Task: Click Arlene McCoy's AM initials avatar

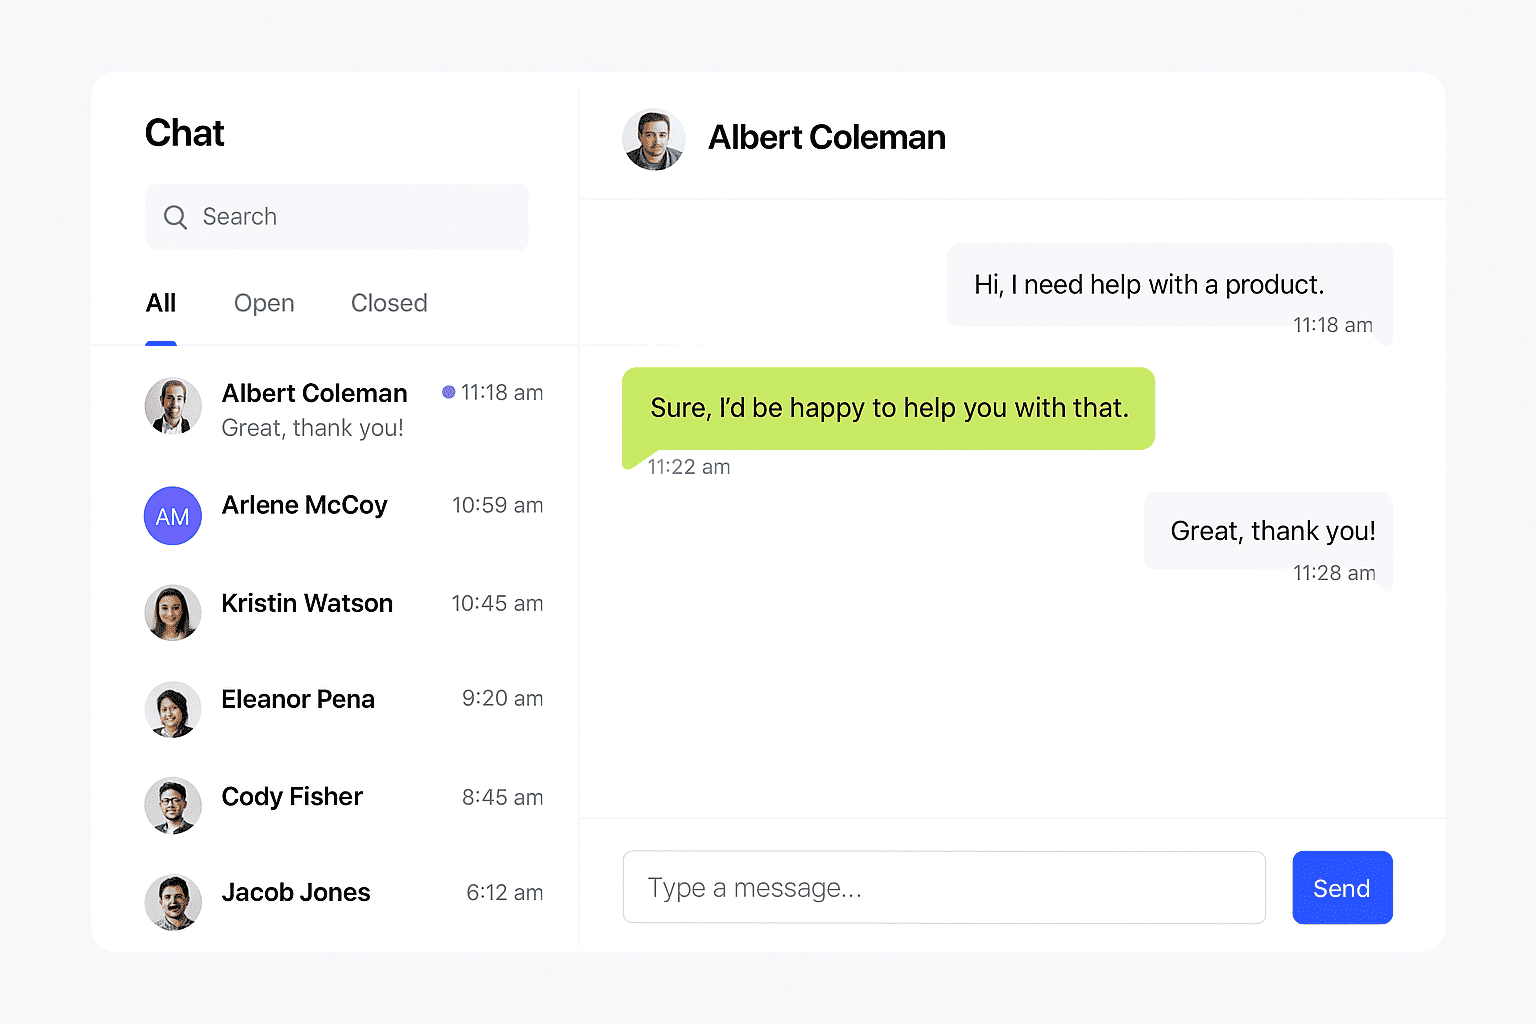Action: 173,516
